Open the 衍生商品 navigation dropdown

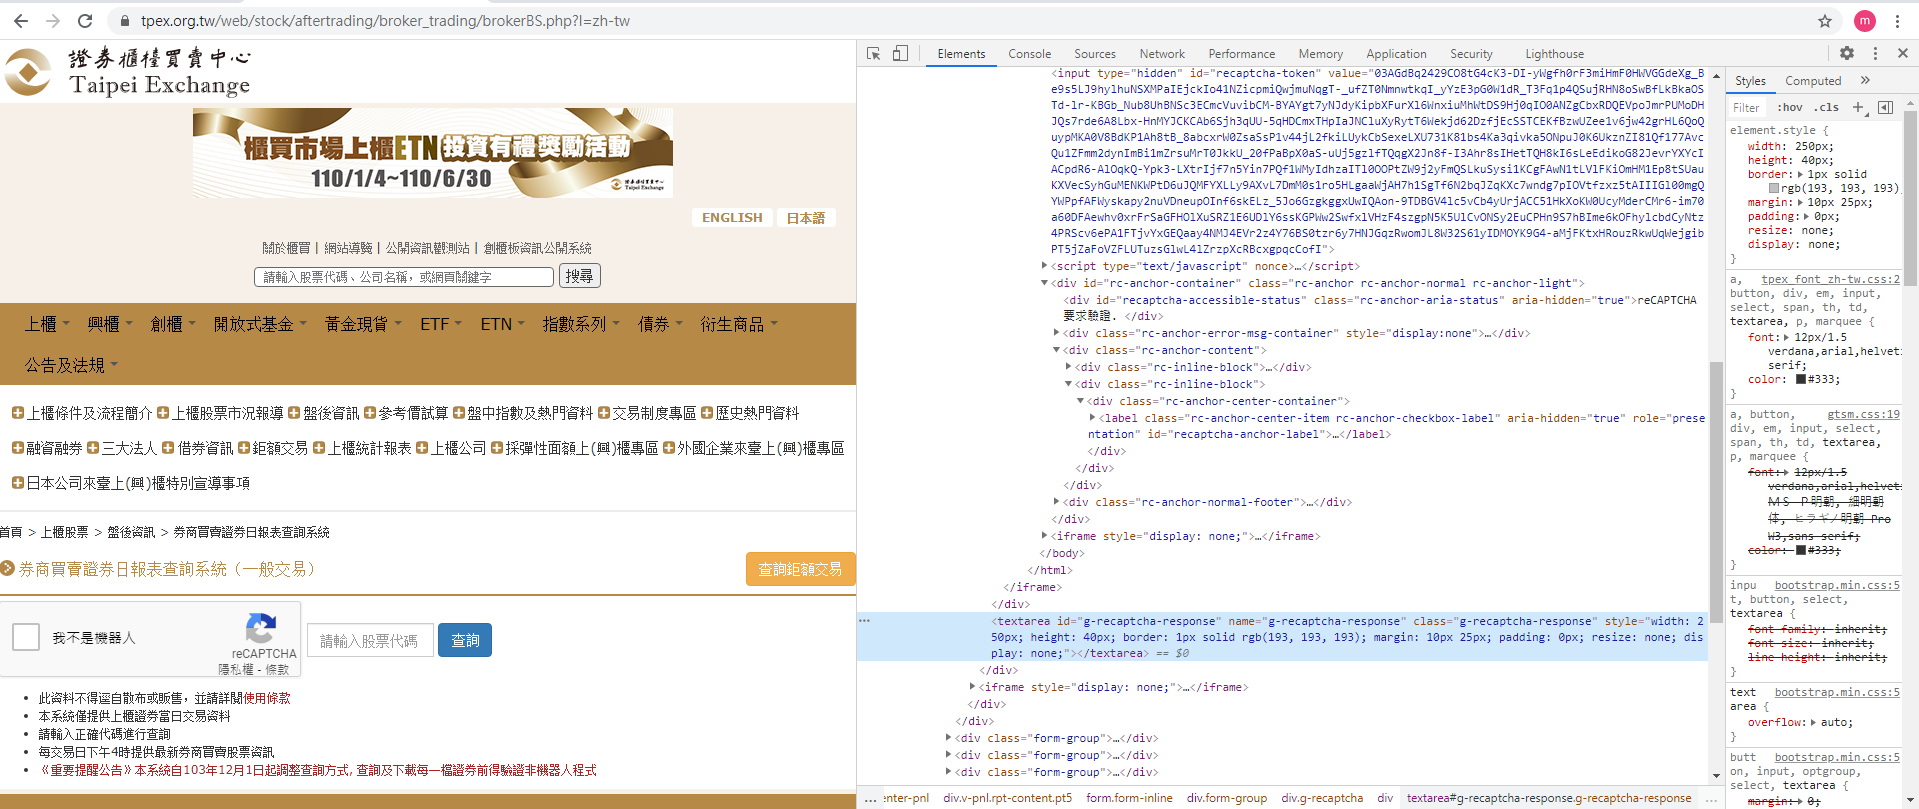tap(738, 324)
